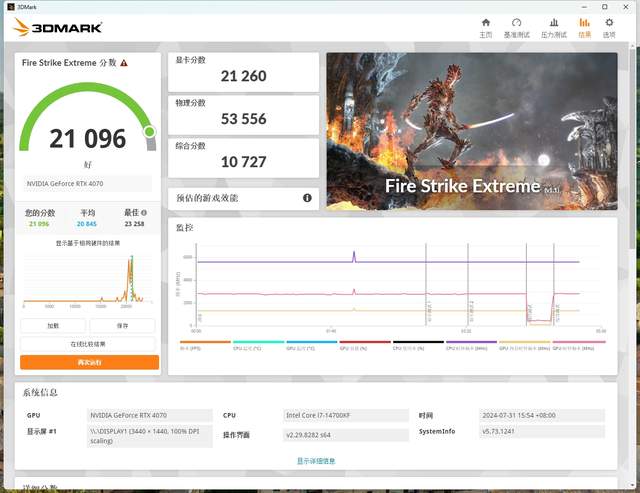This screenshot has height=493, width=640.
Task: Click the purple spike in the monitoring graph
Action: point(354,256)
